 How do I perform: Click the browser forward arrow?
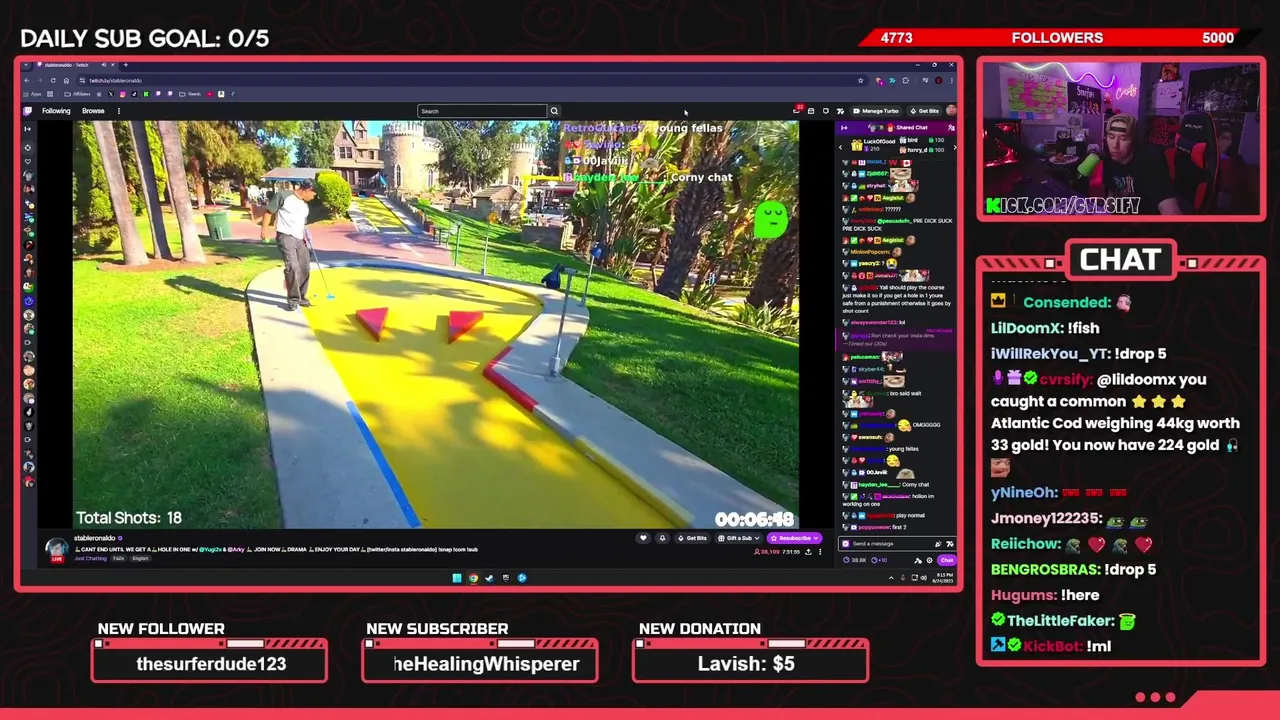[40, 80]
